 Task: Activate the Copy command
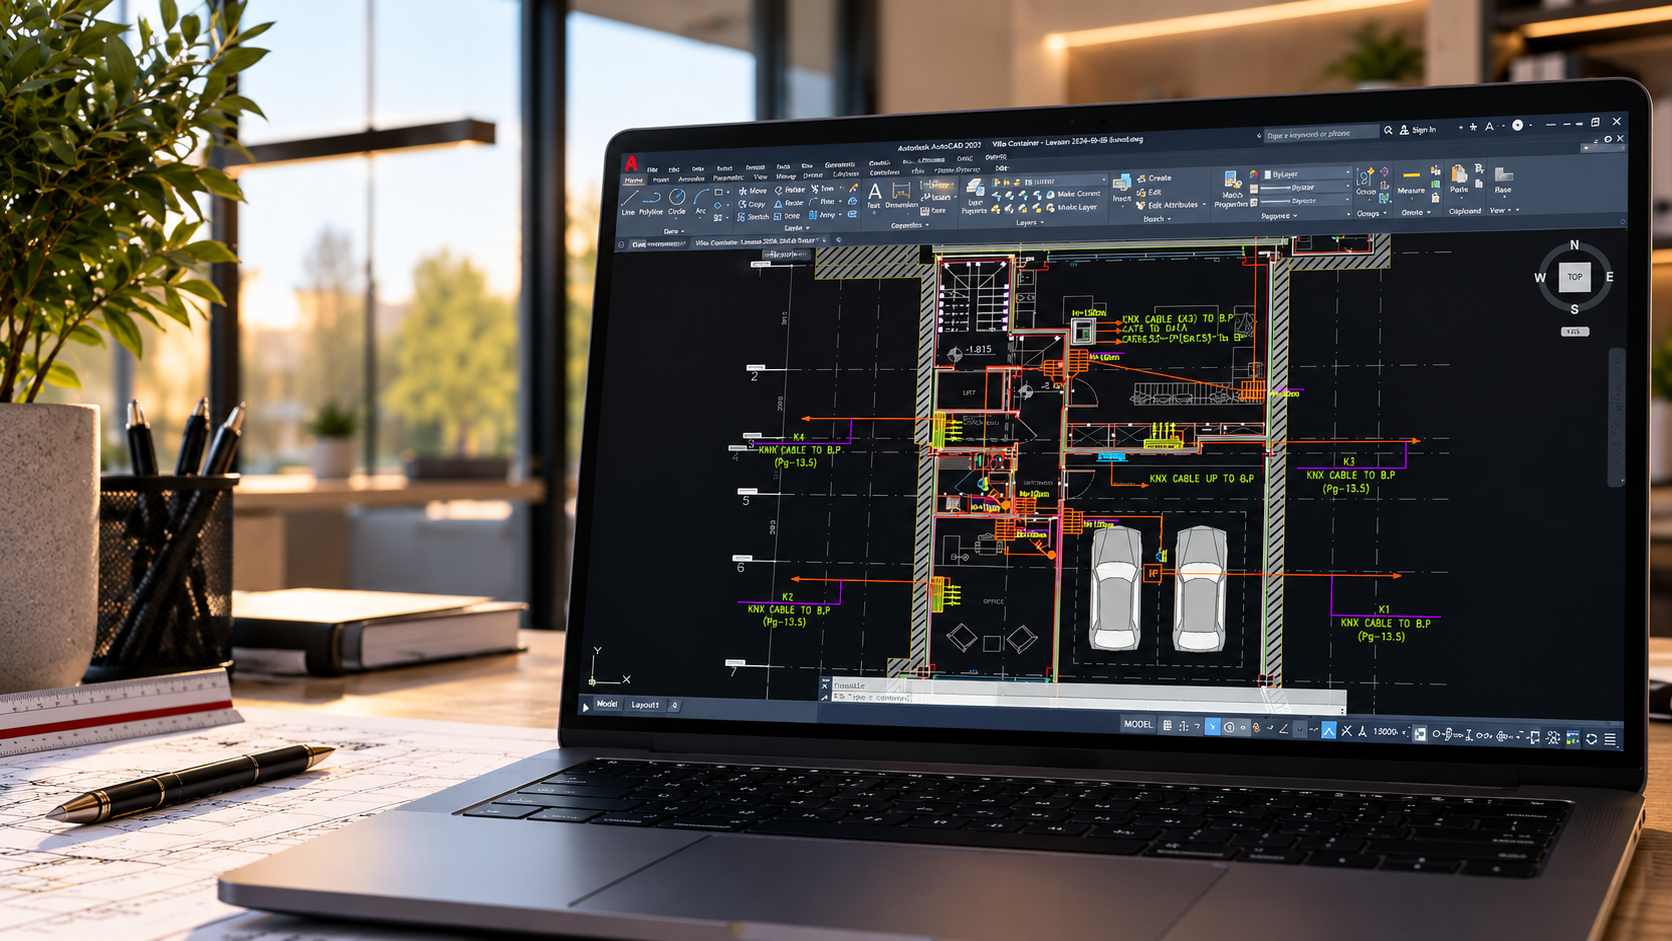pyautogui.click(x=752, y=204)
